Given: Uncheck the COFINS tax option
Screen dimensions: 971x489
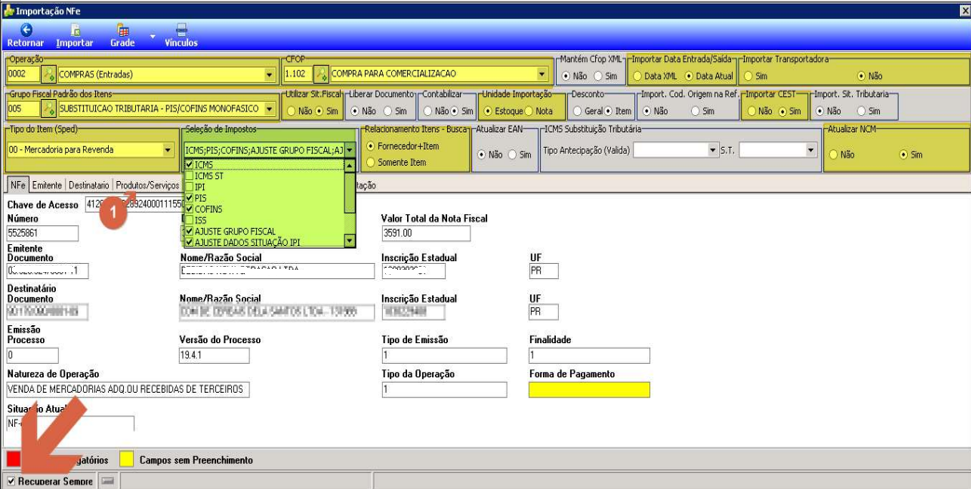Looking at the screenshot, I should point(189,209).
